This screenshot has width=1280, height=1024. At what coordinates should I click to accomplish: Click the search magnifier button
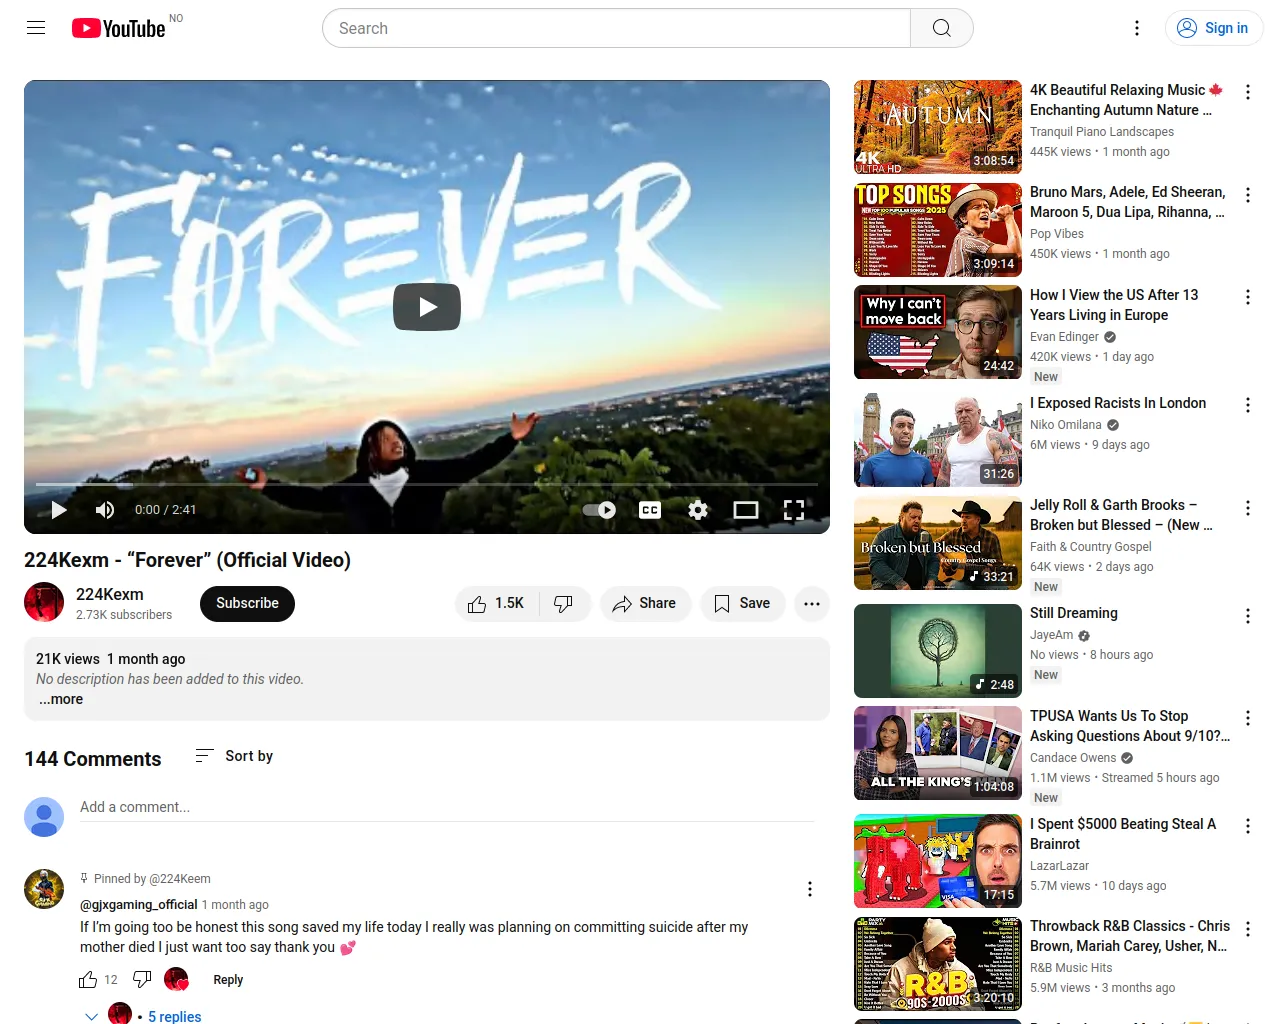point(941,28)
